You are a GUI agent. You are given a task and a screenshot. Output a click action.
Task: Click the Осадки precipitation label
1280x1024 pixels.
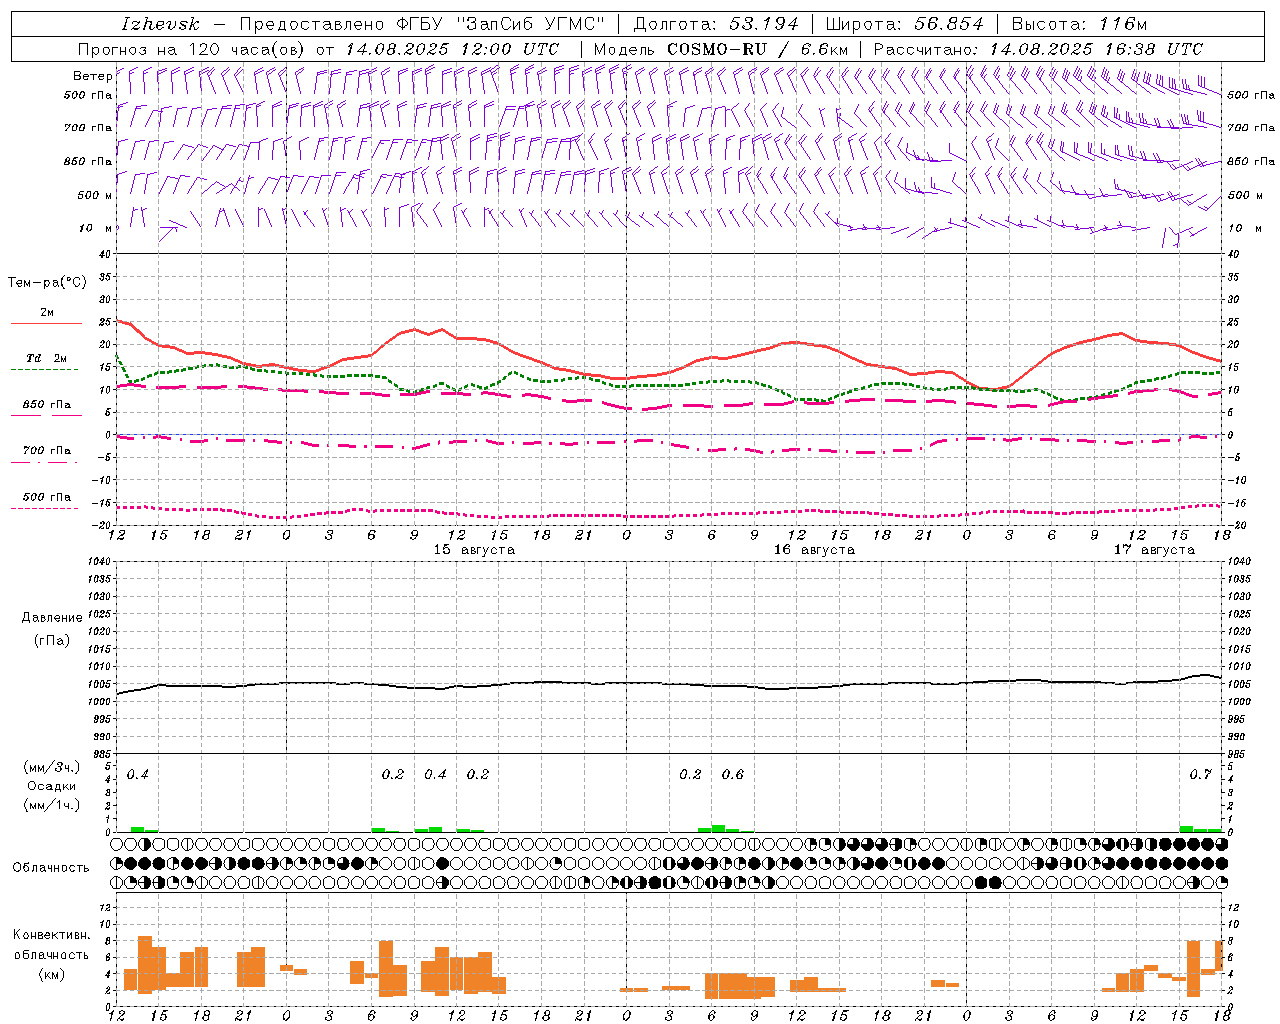coord(52,787)
